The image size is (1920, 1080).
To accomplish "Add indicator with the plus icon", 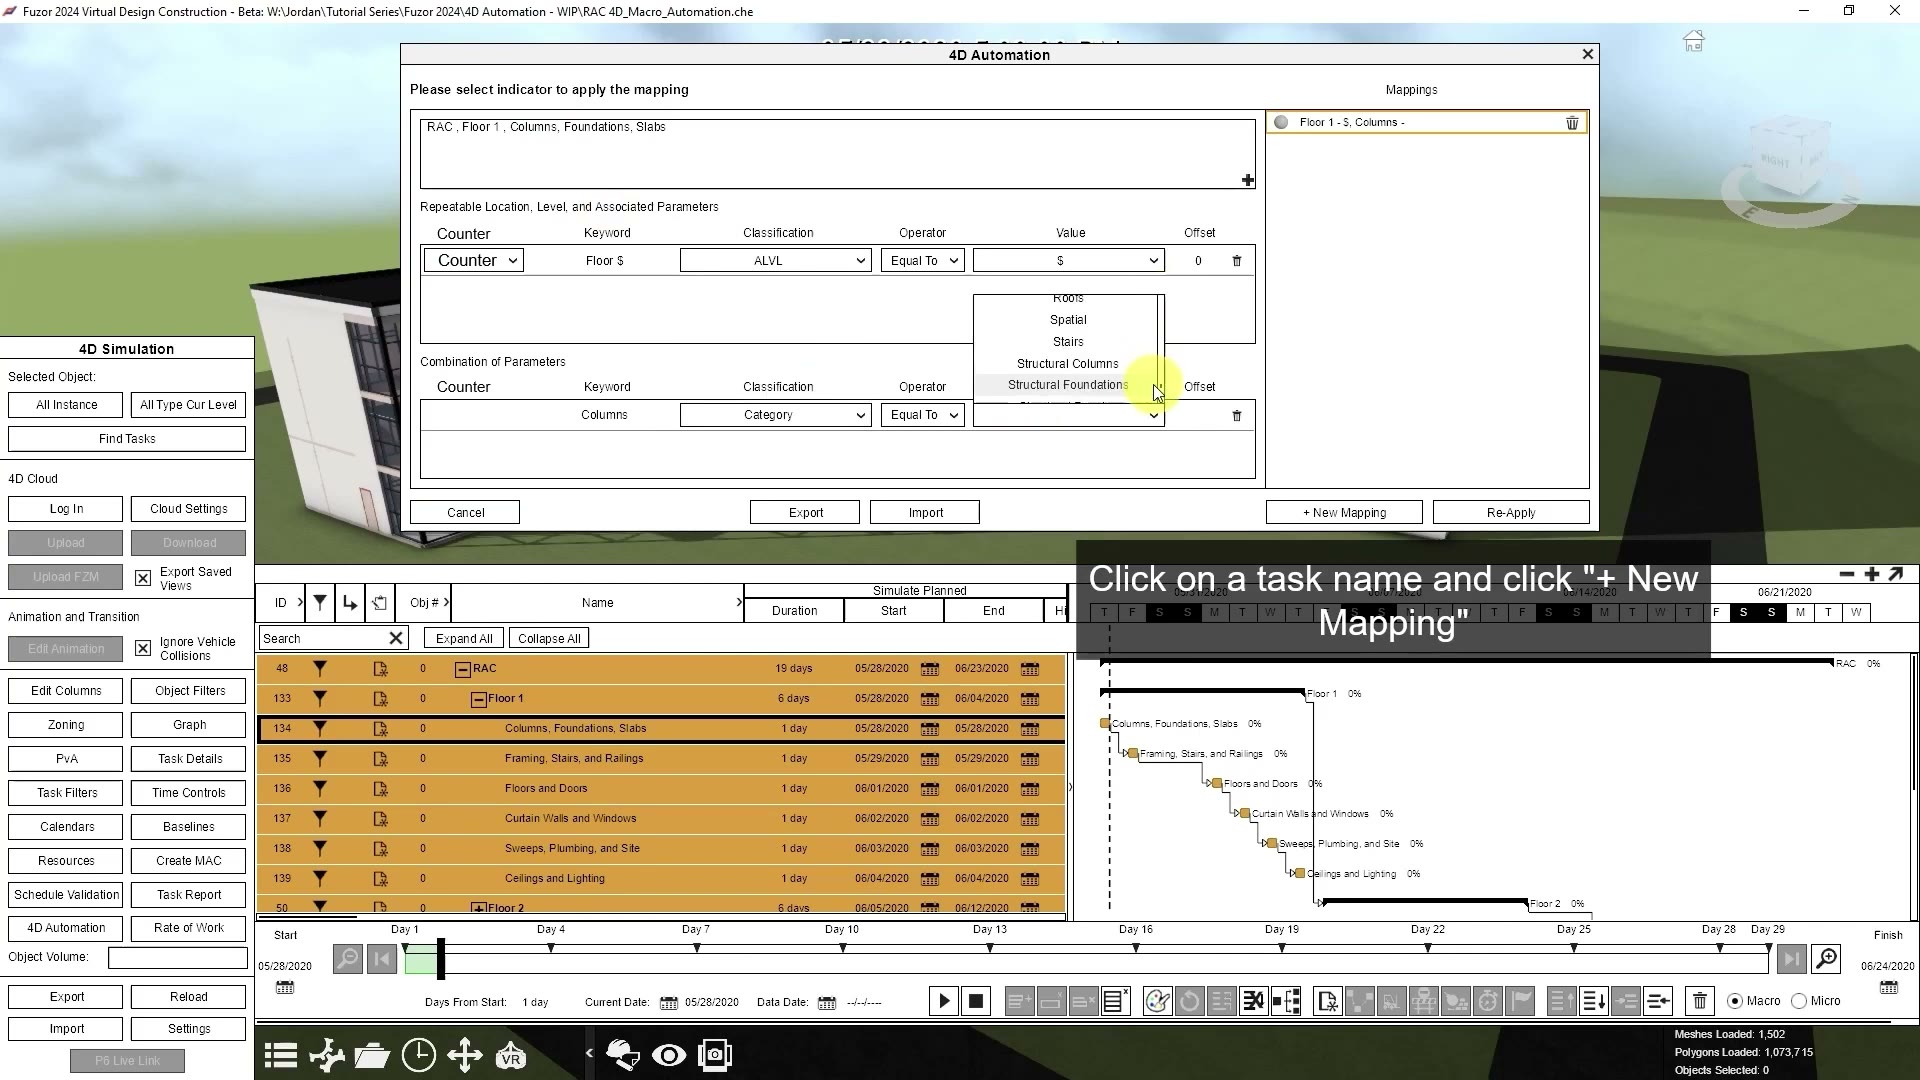I will pyautogui.click(x=1247, y=180).
